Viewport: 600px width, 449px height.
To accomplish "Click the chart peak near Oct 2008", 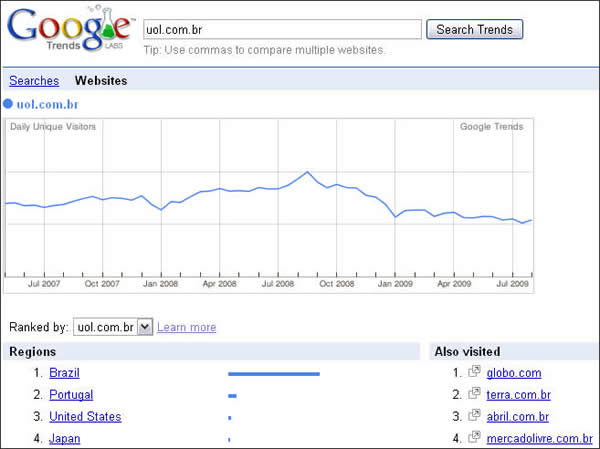I will point(307,172).
